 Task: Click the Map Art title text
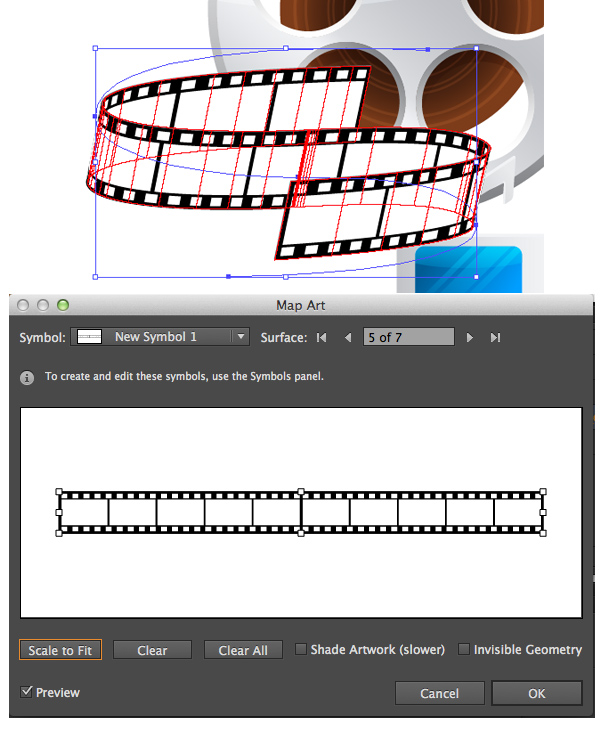coord(300,305)
